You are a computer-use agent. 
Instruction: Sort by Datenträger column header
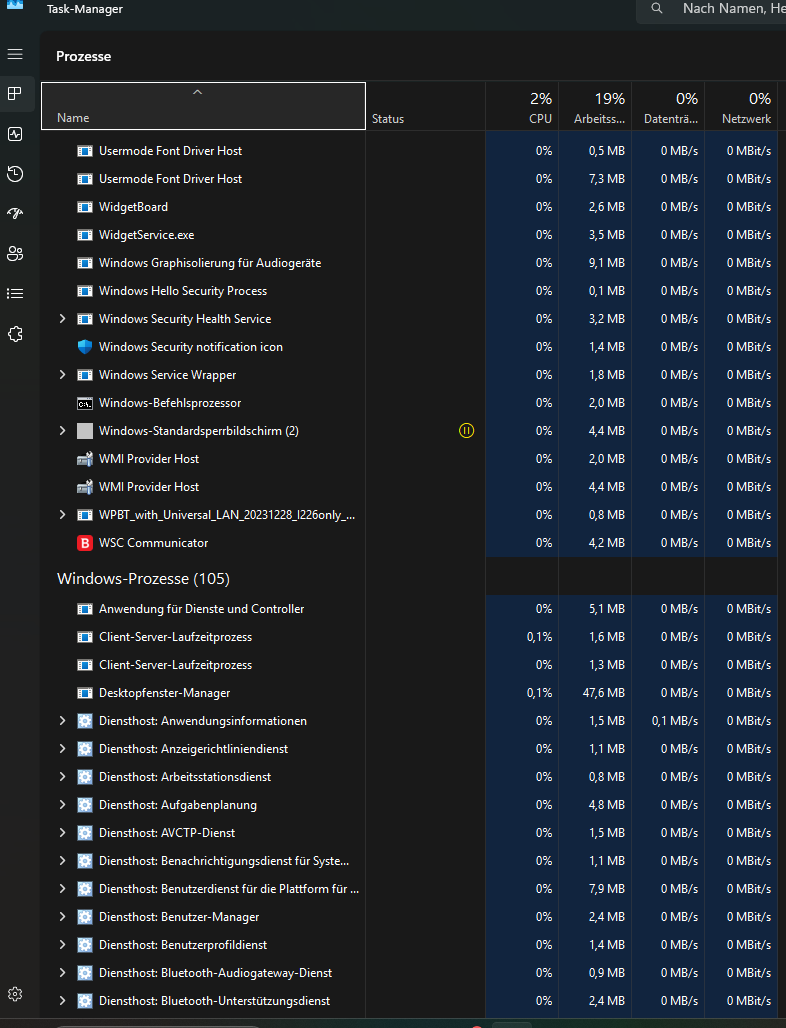pyautogui.click(x=668, y=106)
